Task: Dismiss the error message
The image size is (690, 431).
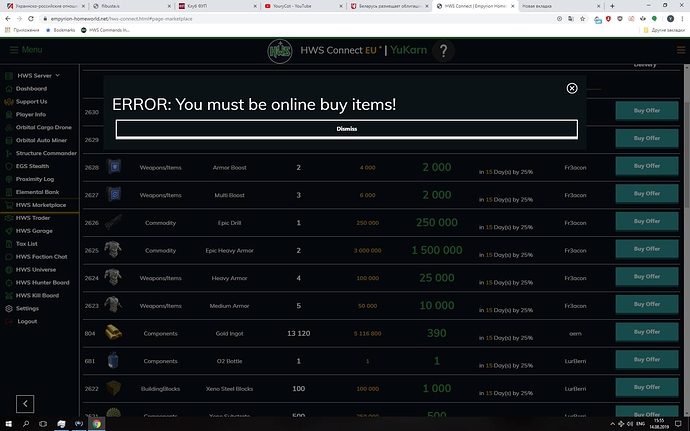Action: pos(346,129)
